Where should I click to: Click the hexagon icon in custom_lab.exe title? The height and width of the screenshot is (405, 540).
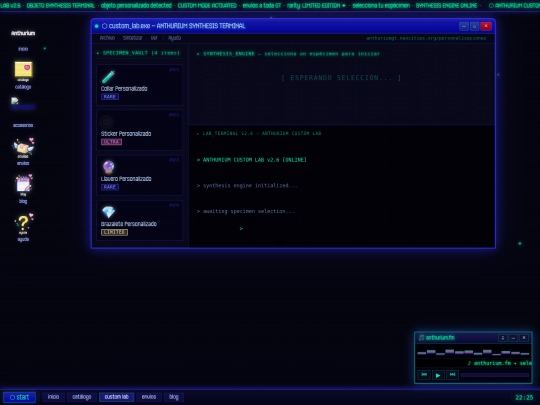[x=104, y=26]
